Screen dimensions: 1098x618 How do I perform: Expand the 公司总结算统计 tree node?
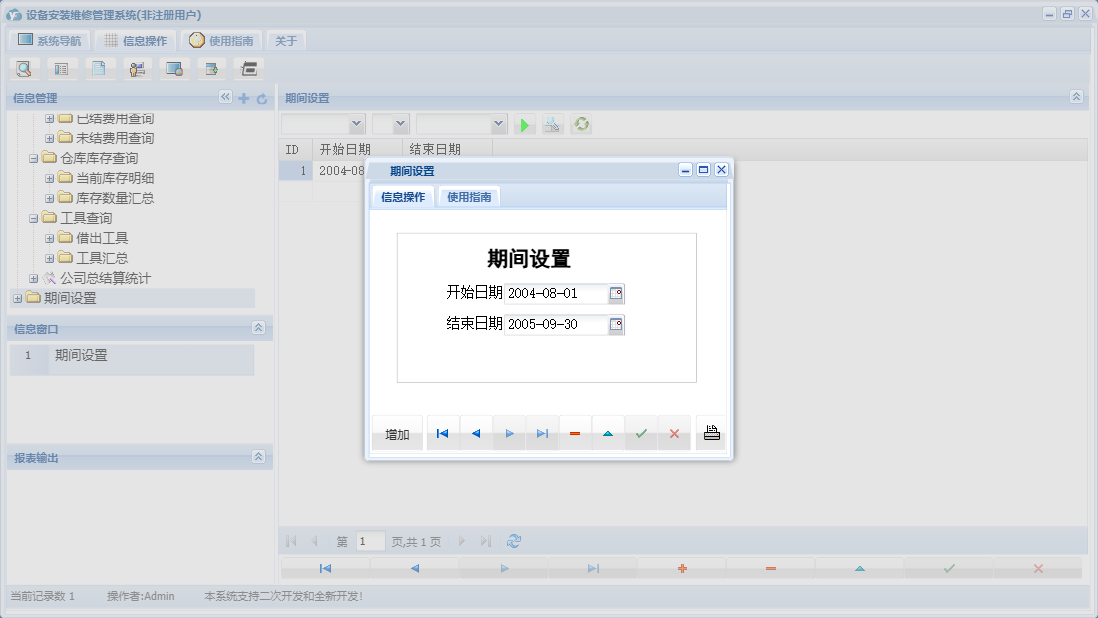tap(33, 278)
